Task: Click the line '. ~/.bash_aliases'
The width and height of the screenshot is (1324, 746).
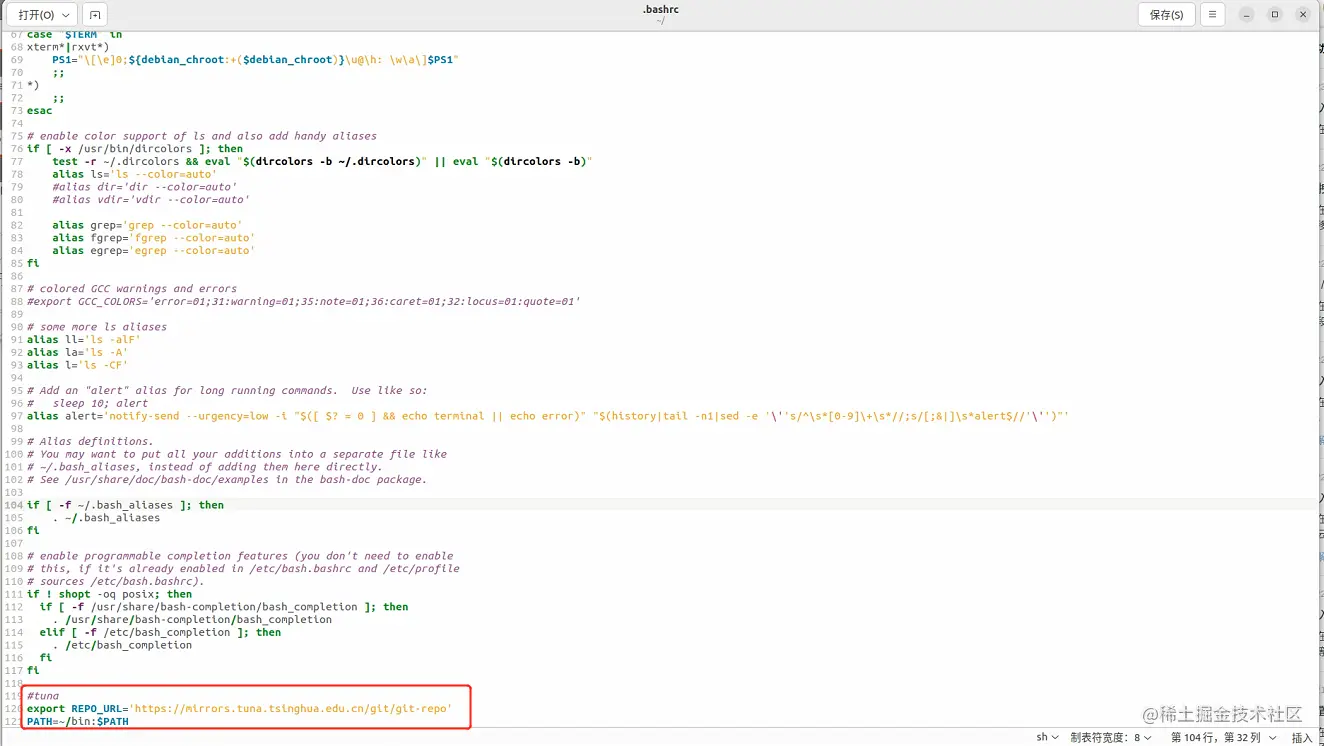Action: point(106,518)
